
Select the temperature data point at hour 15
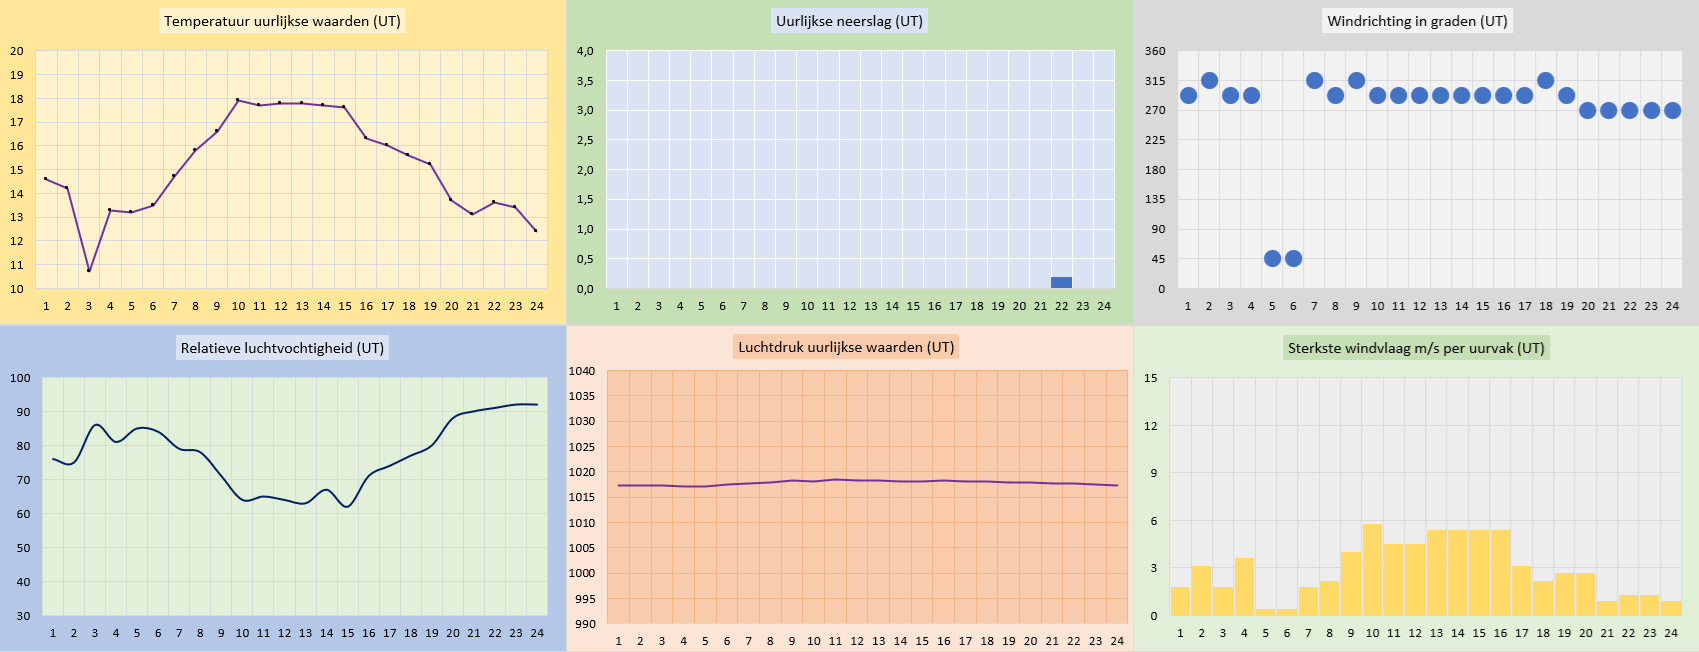click(x=344, y=107)
